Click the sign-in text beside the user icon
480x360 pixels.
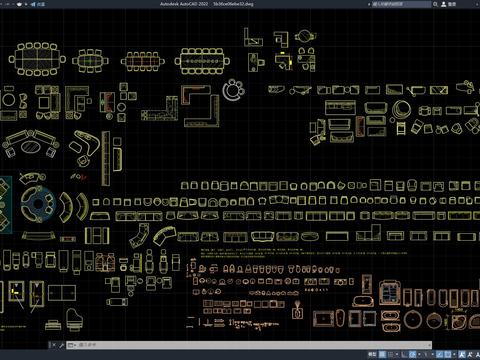[x=452, y=4]
